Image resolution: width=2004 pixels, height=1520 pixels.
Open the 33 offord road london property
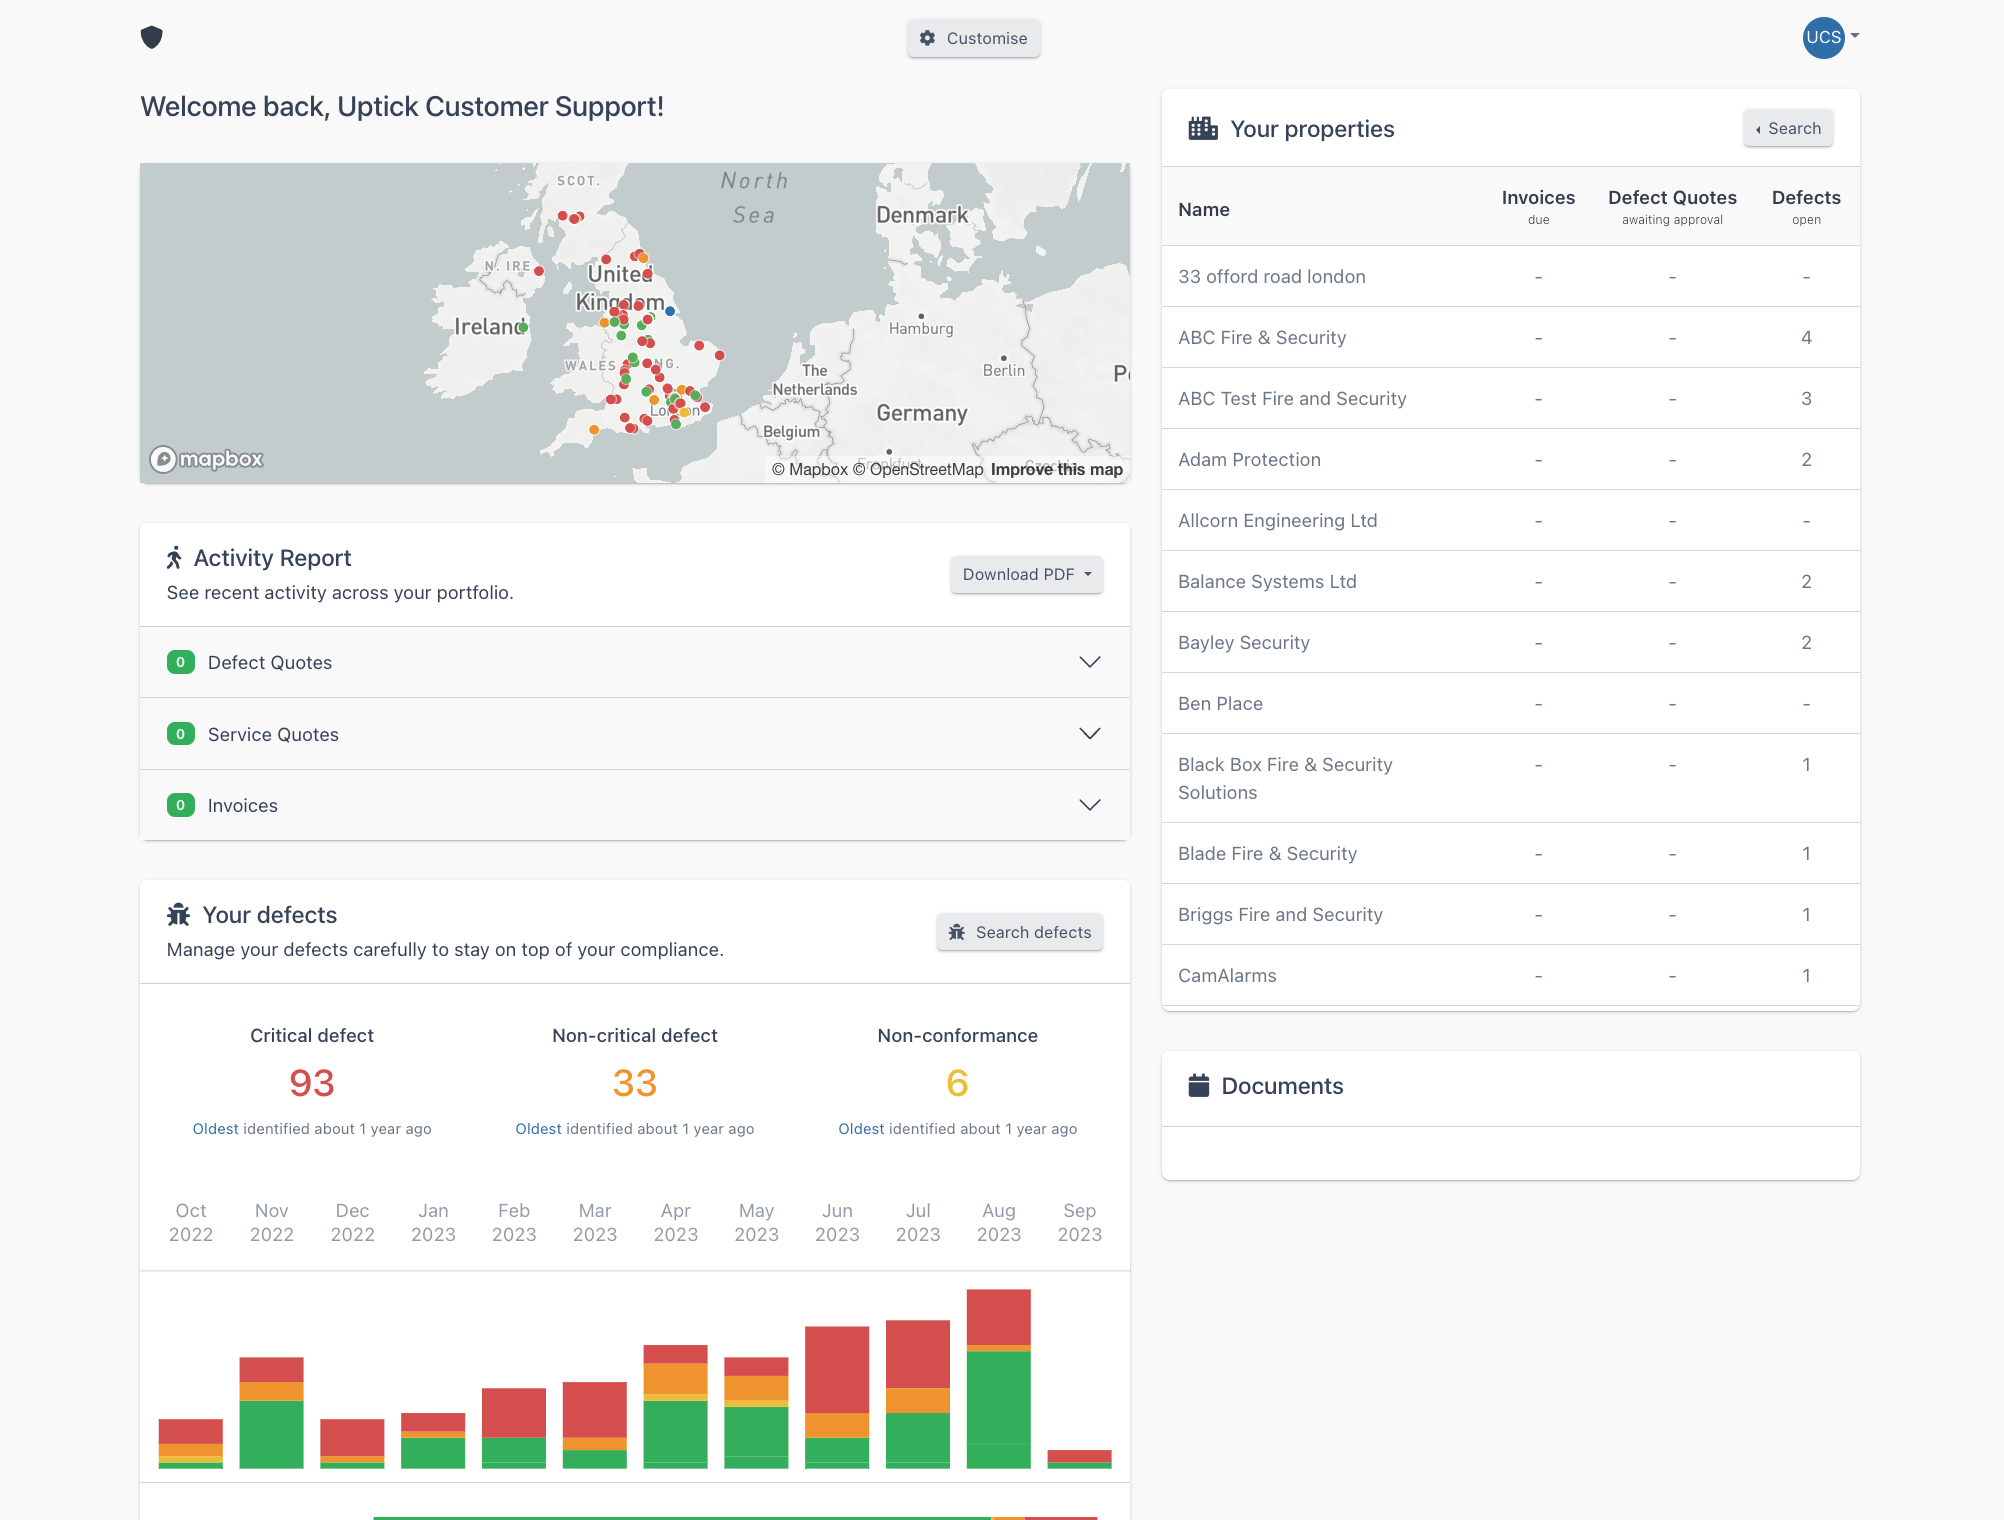1272,276
